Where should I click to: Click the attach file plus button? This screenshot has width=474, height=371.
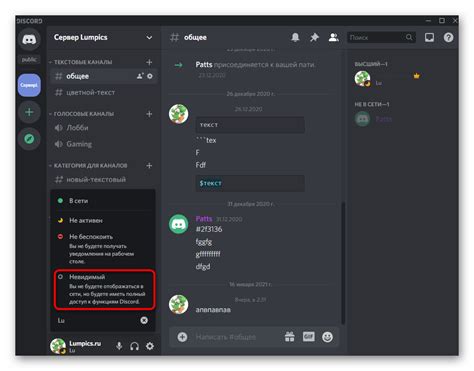(182, 337)
